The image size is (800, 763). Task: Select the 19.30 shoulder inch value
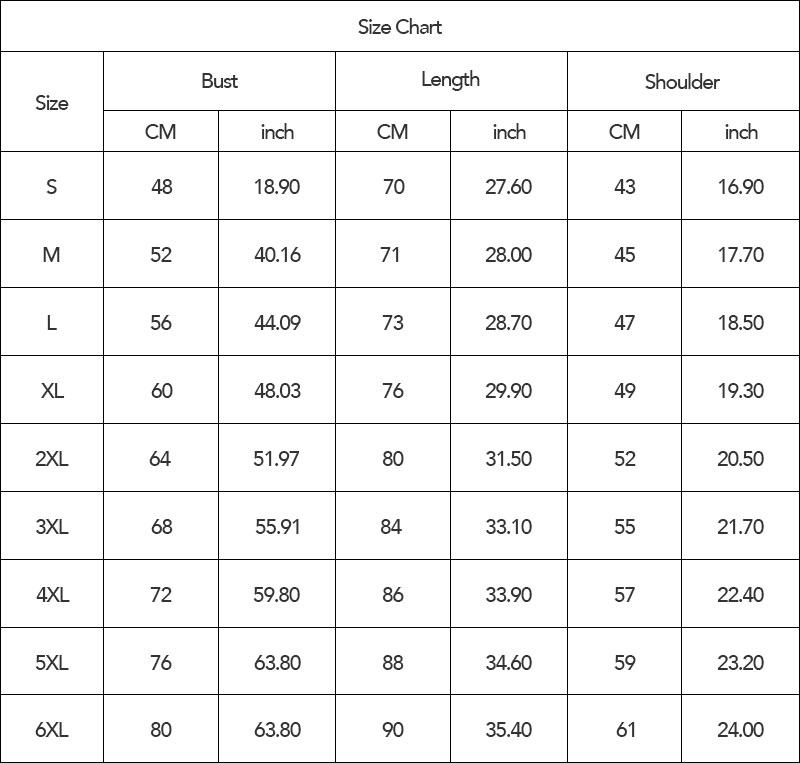coord(740,391)
